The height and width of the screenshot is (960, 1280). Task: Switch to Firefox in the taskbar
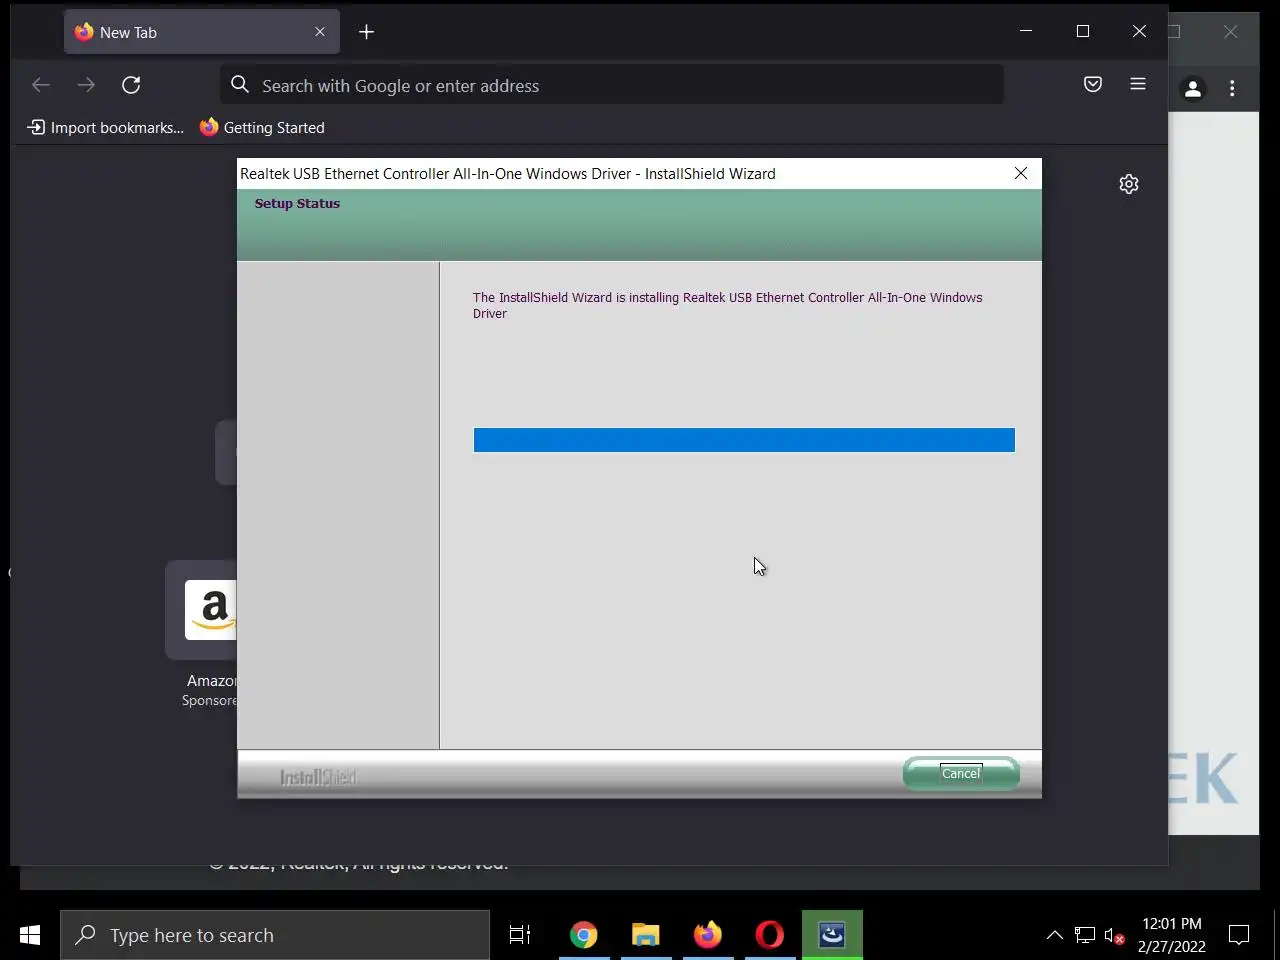708,935
